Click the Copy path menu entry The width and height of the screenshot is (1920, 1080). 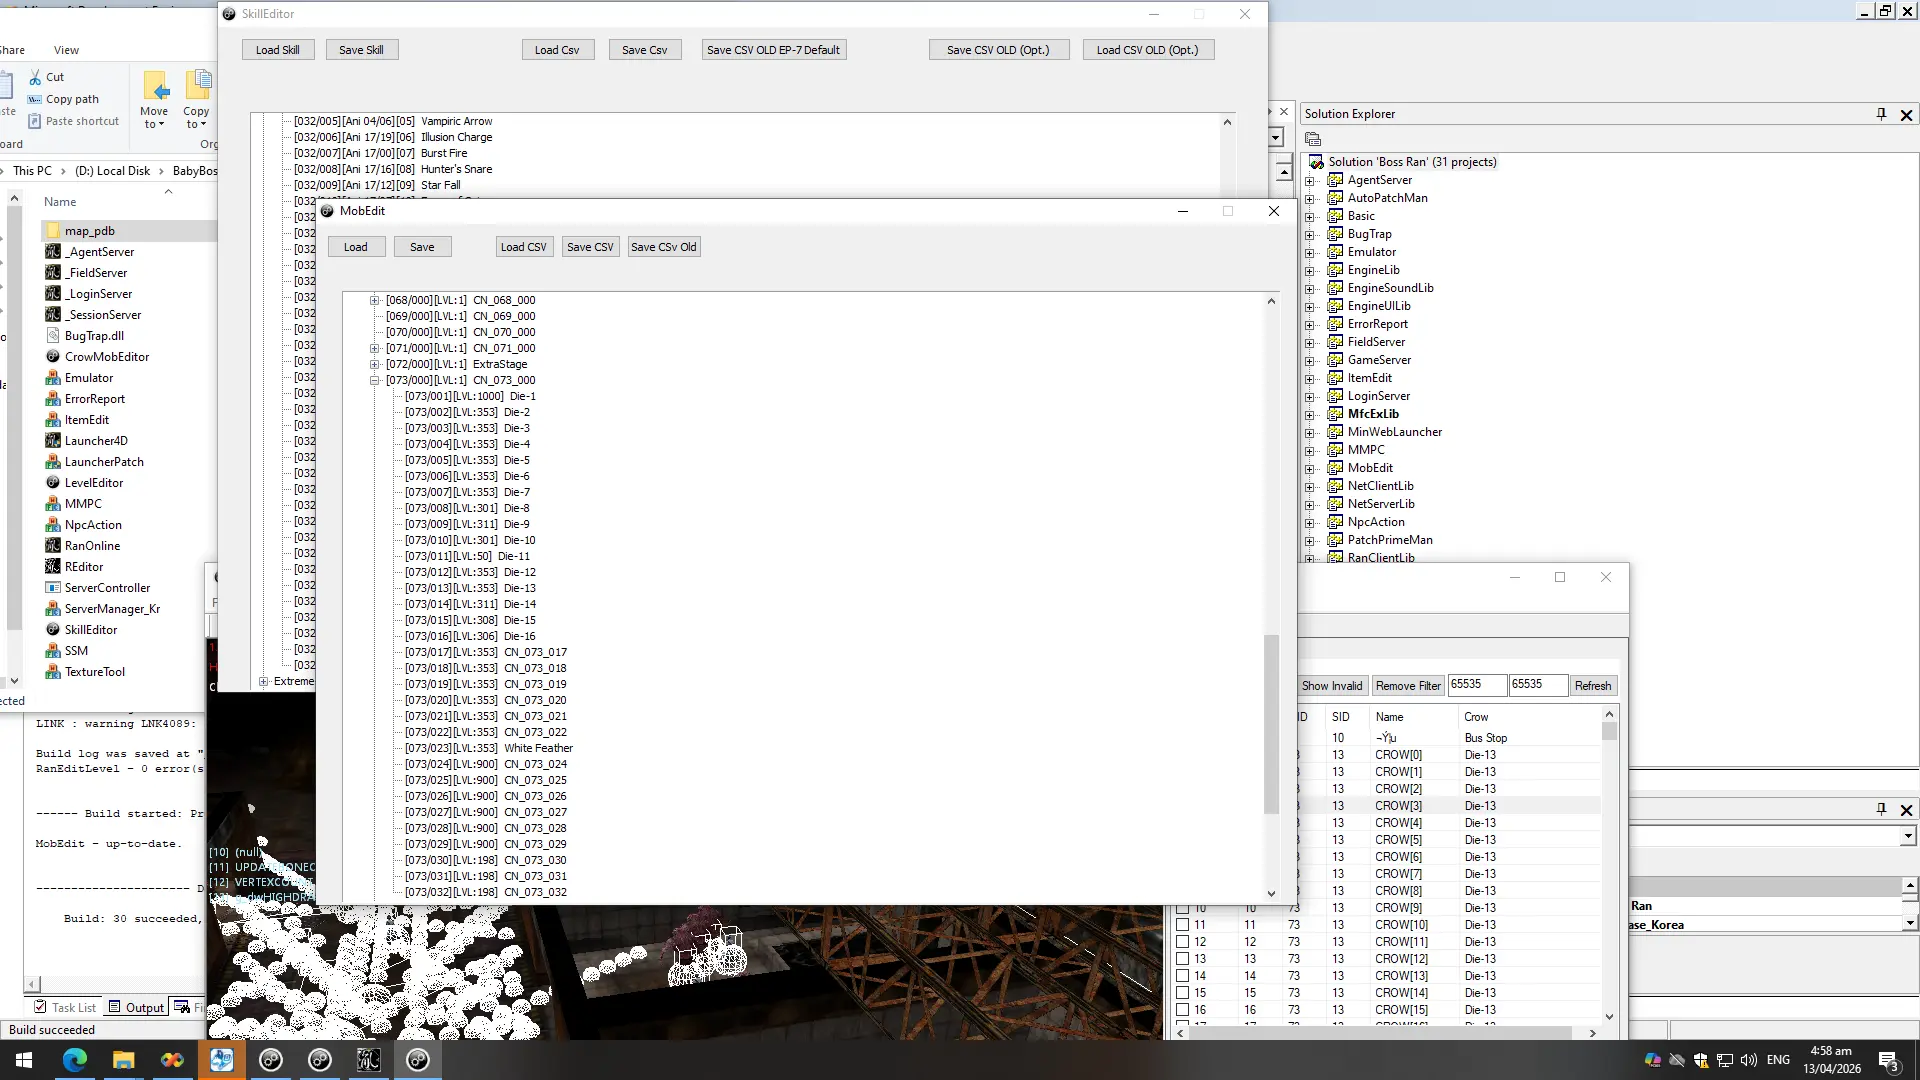[64, 99]
